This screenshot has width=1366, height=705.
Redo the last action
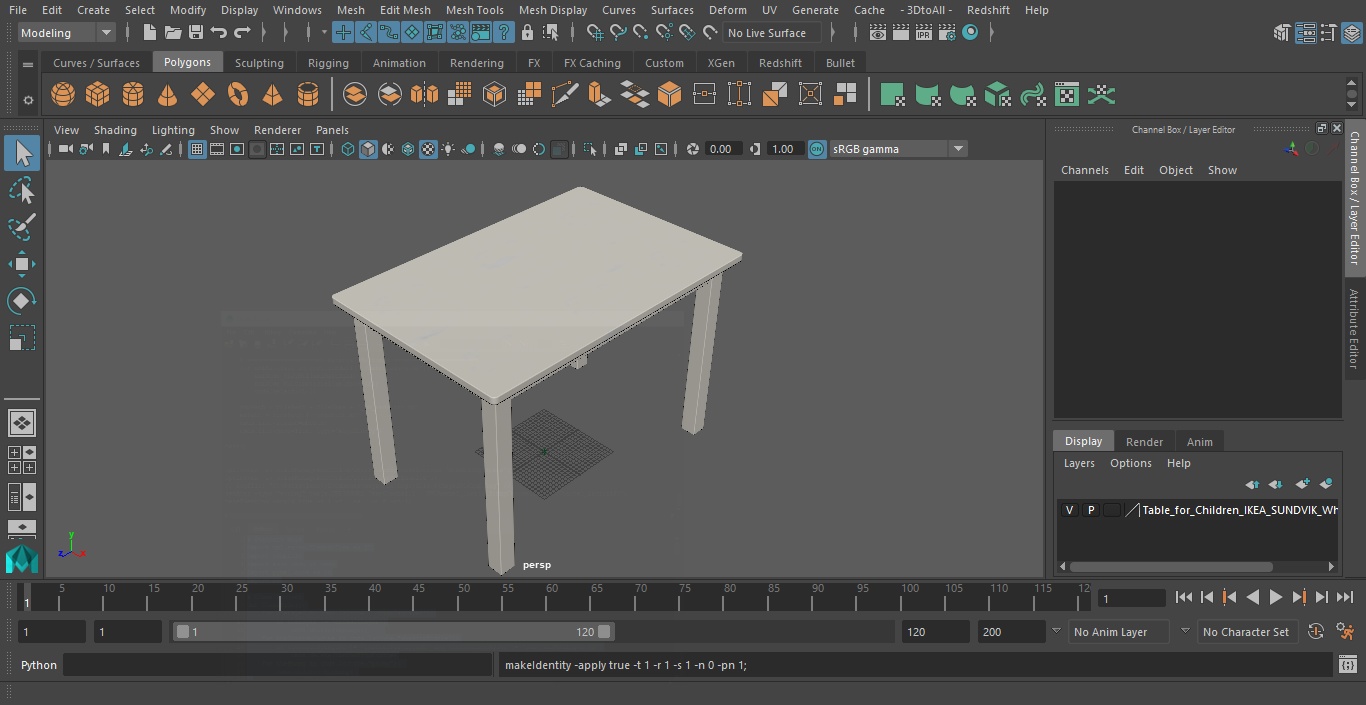coord(242,33)
